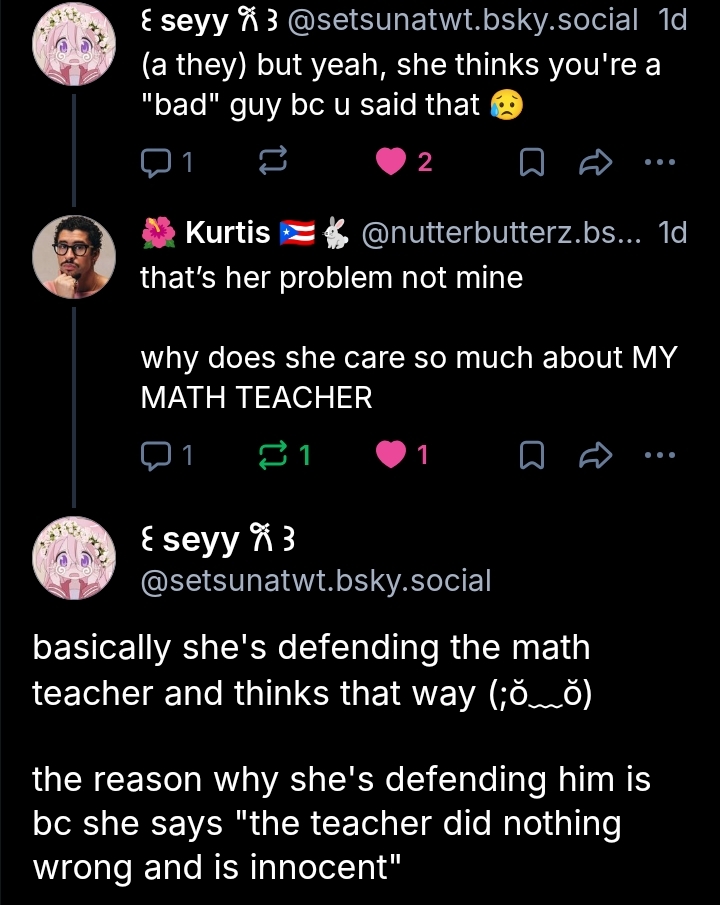Share seyy's top post
Screen dimensions: 720x905
pyautogui.click(x=596, y=162)
